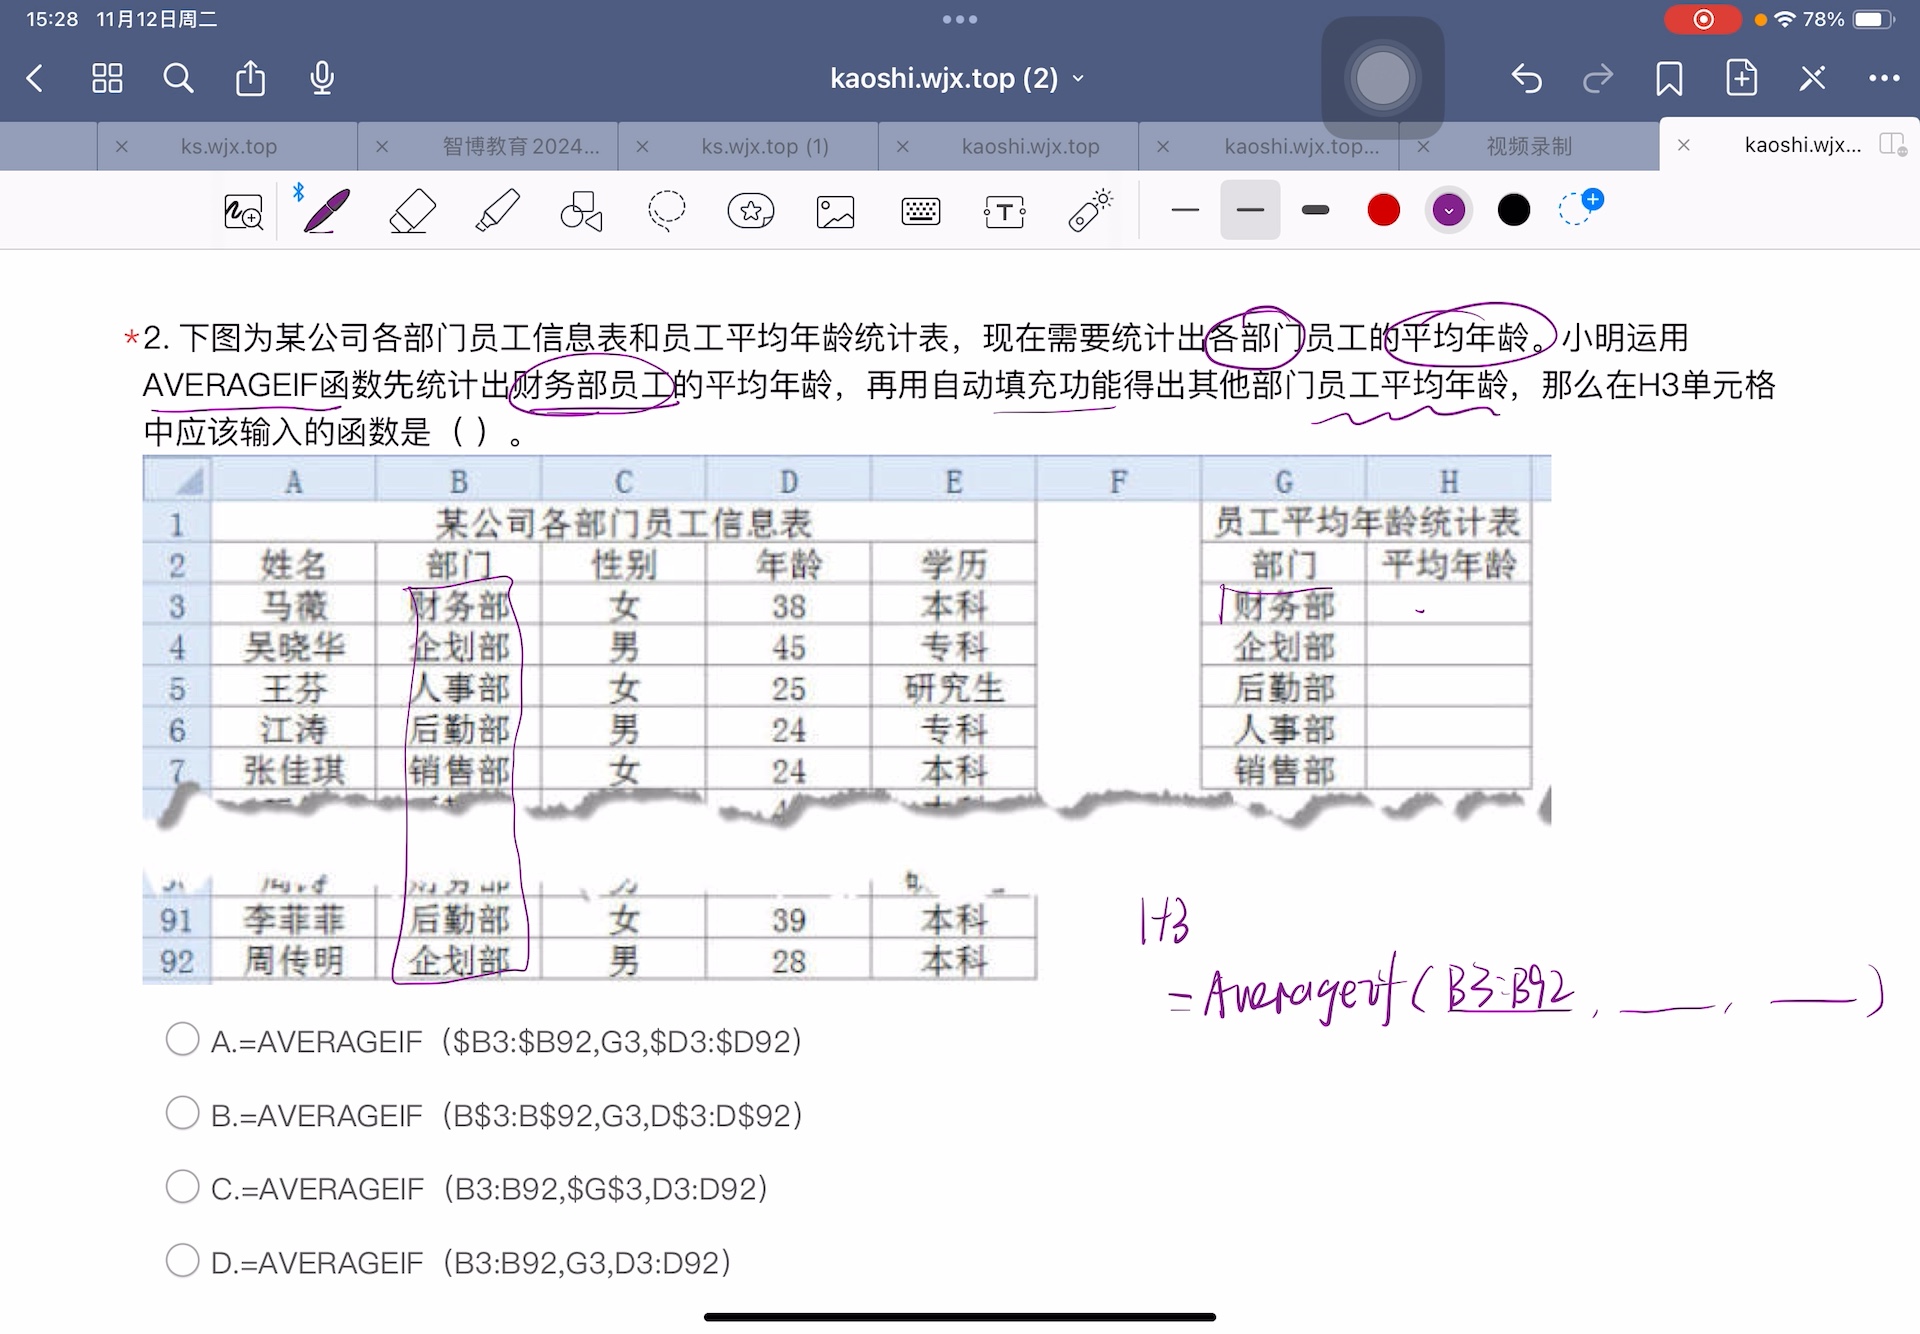1920x1334 pixels.
Task: Add a new color preset
Action: pos(1580,207)
